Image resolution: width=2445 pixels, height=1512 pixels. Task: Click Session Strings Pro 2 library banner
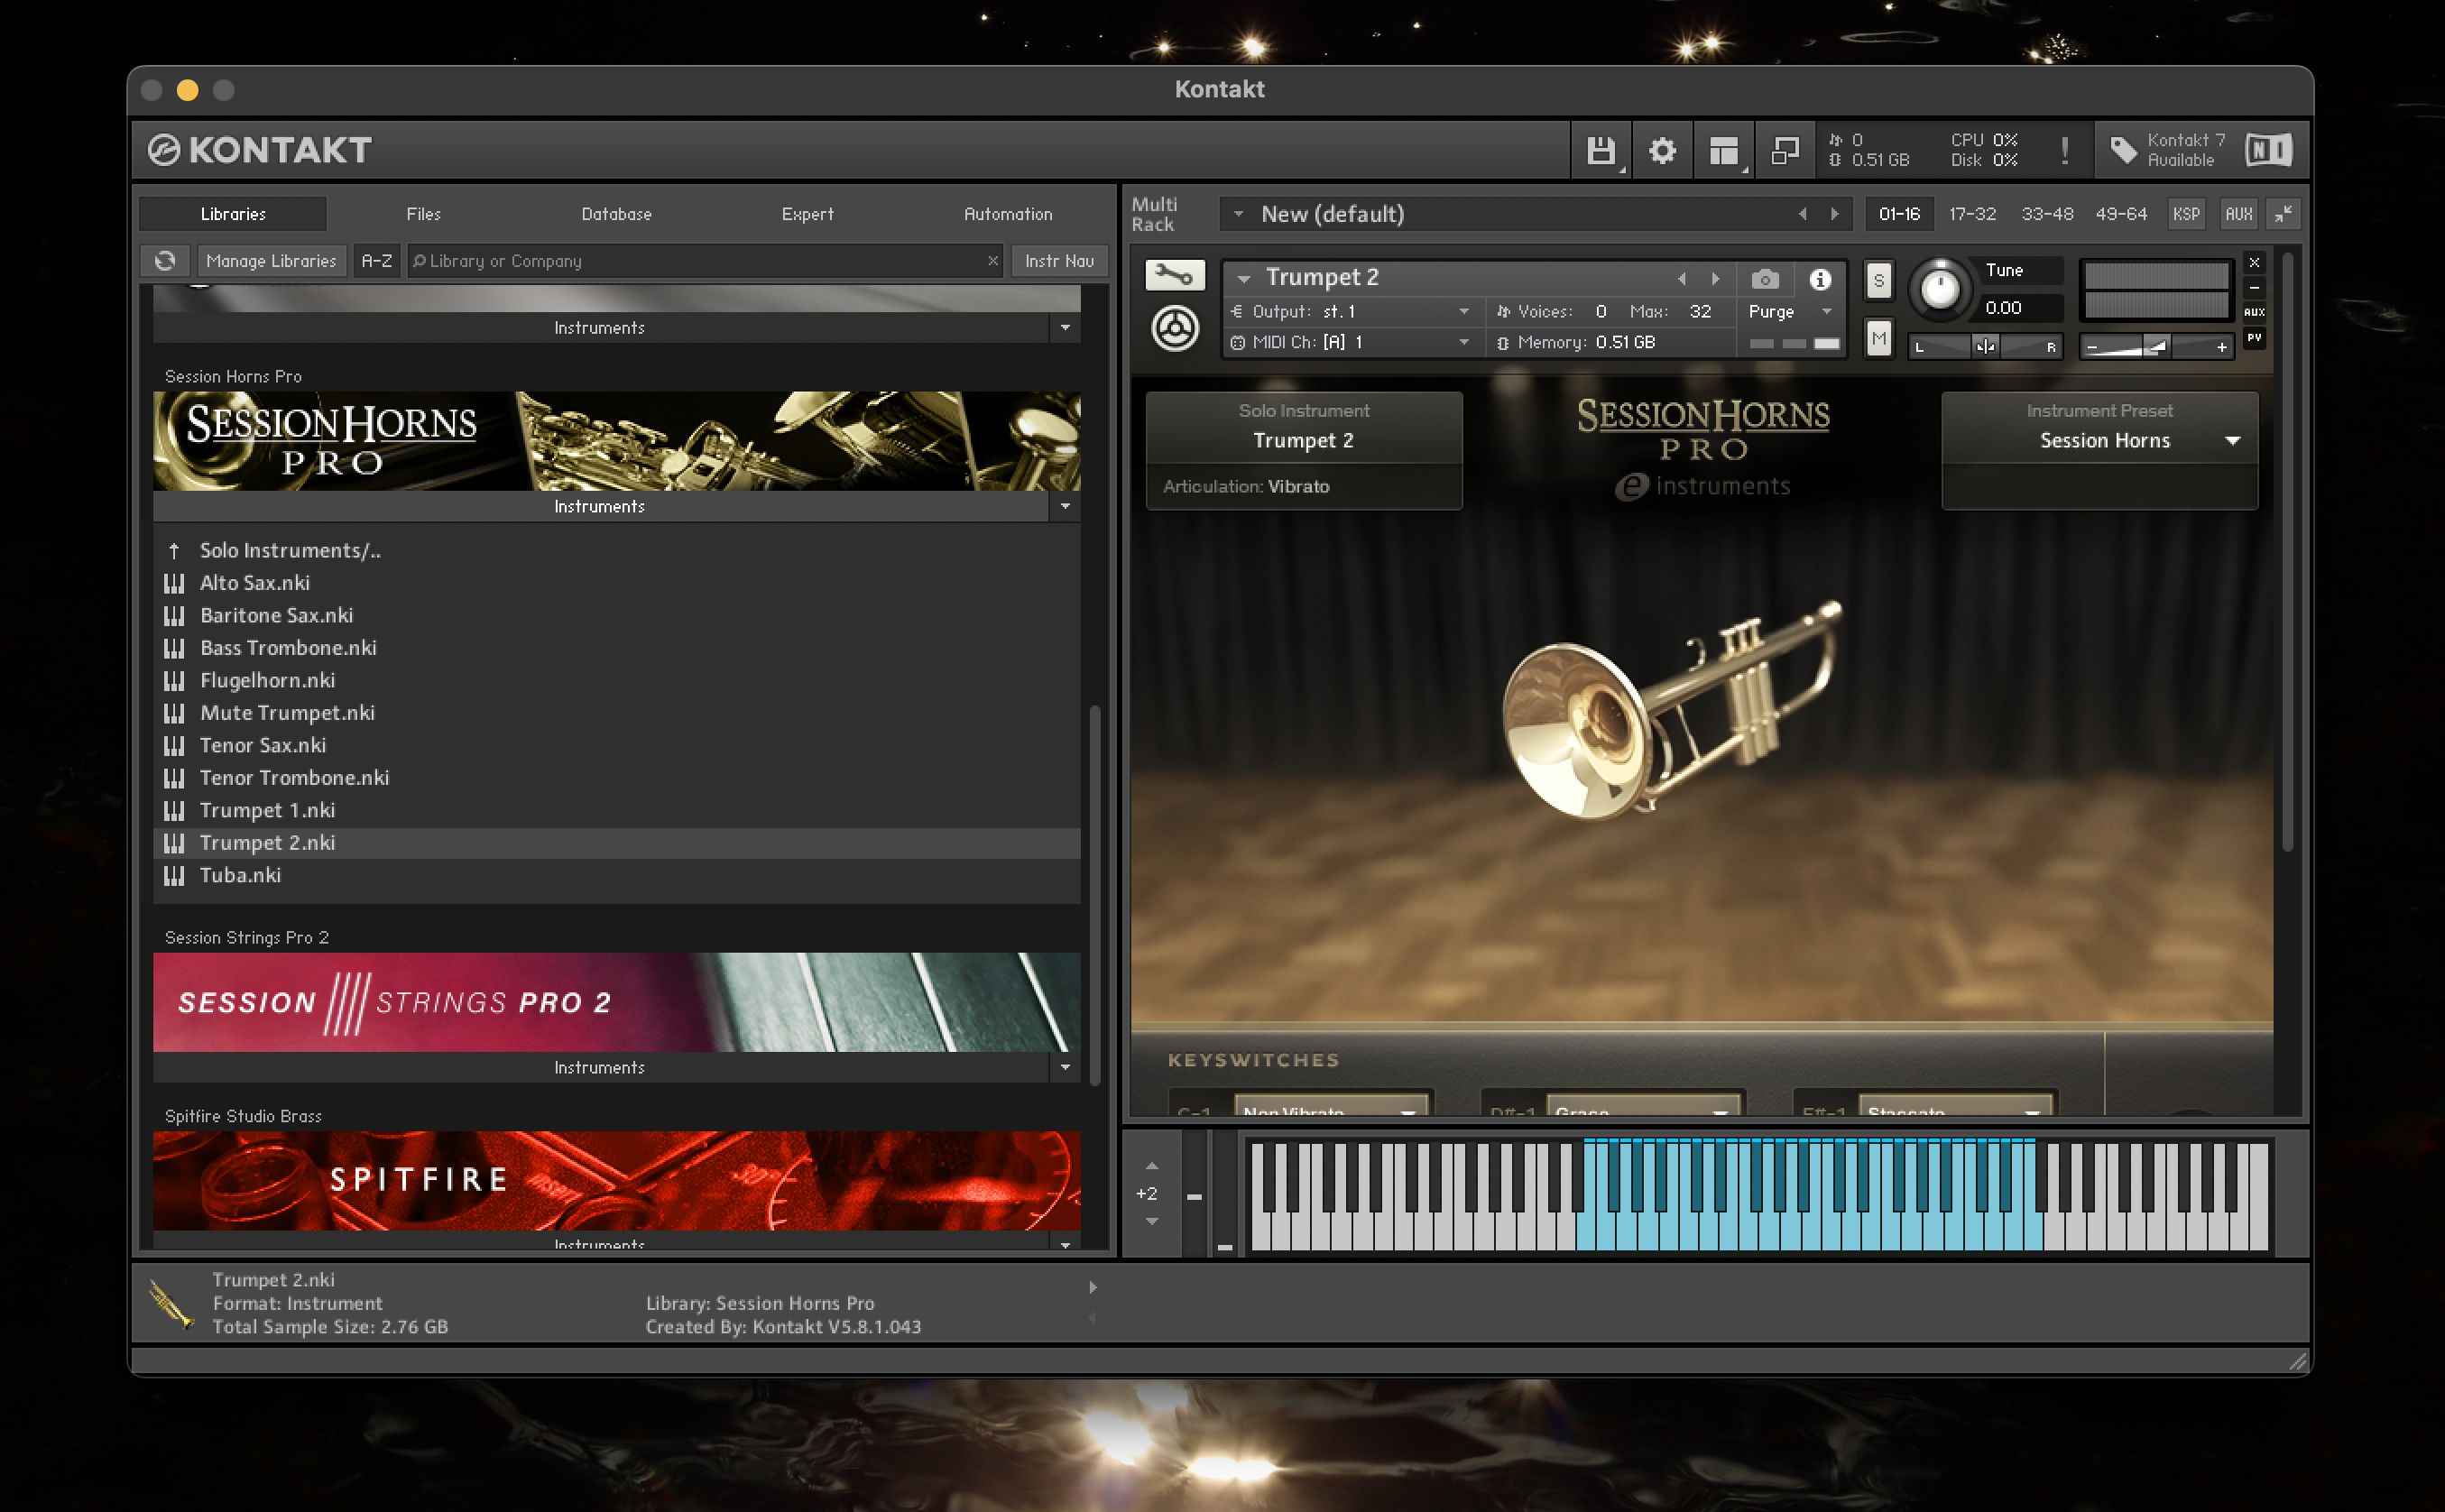coord(616,1002)
